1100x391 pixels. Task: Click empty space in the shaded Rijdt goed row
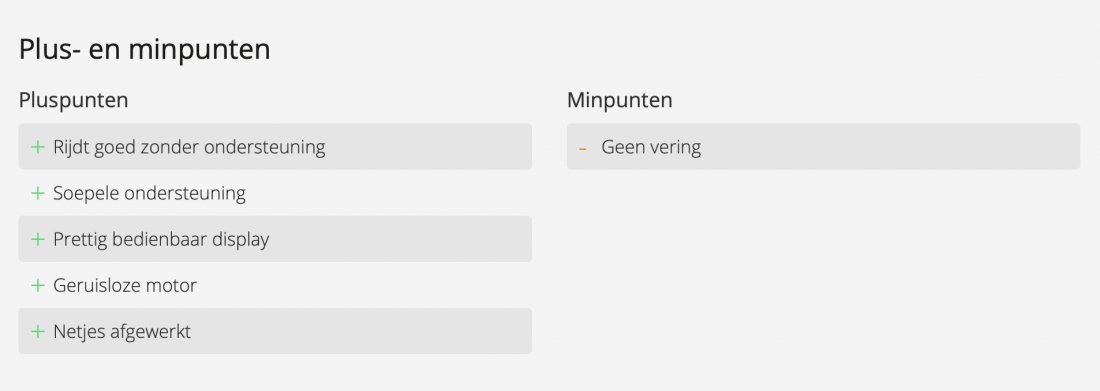point(428,147)
